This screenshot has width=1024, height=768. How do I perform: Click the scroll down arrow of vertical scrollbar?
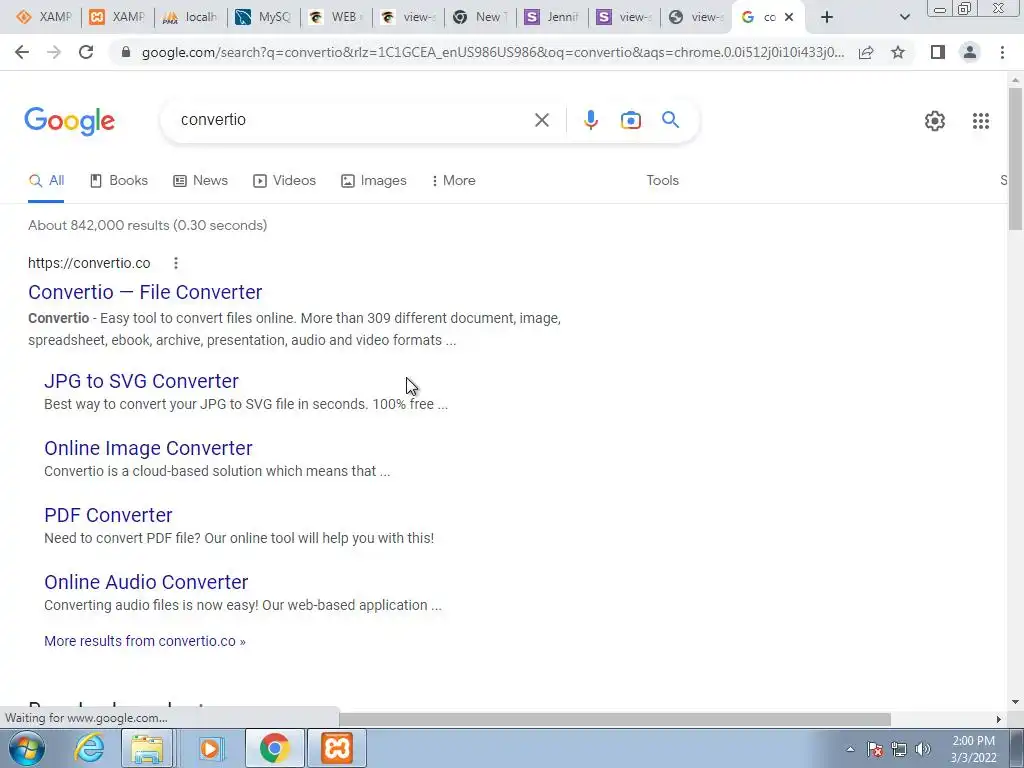[x=1015, y=702]
